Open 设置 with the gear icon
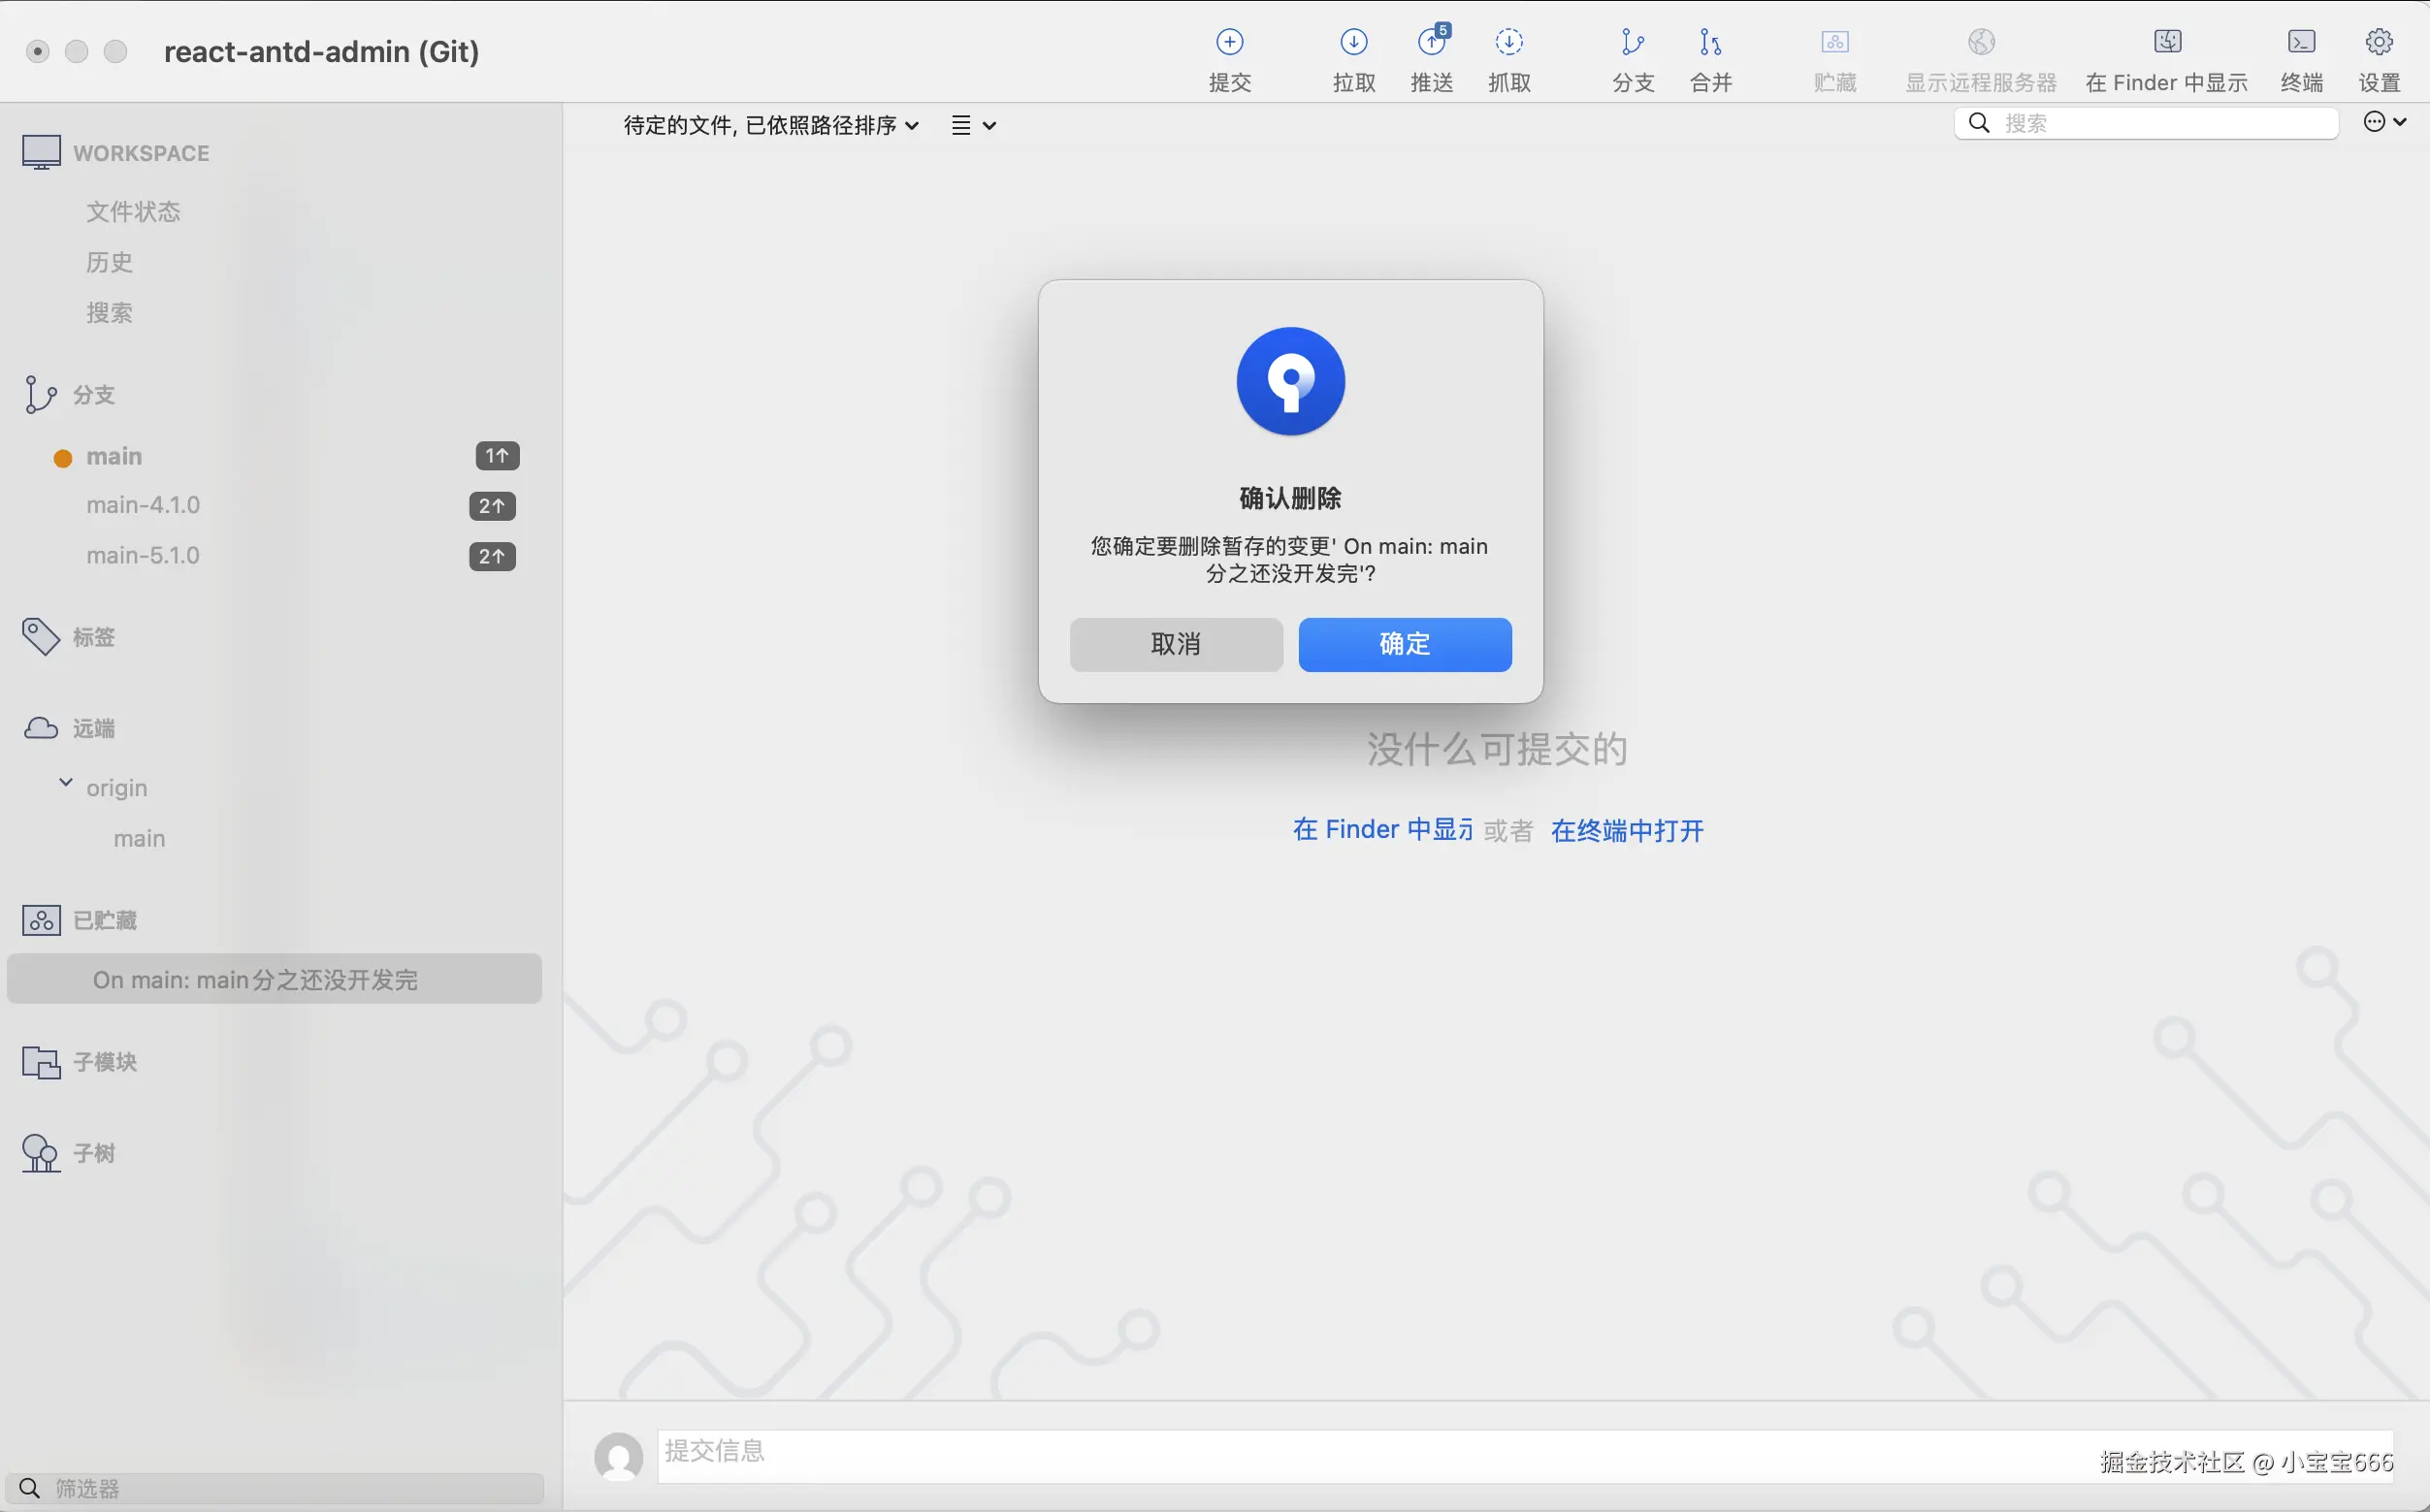Screen dimensions: 2430x1512 point(2378,58)
